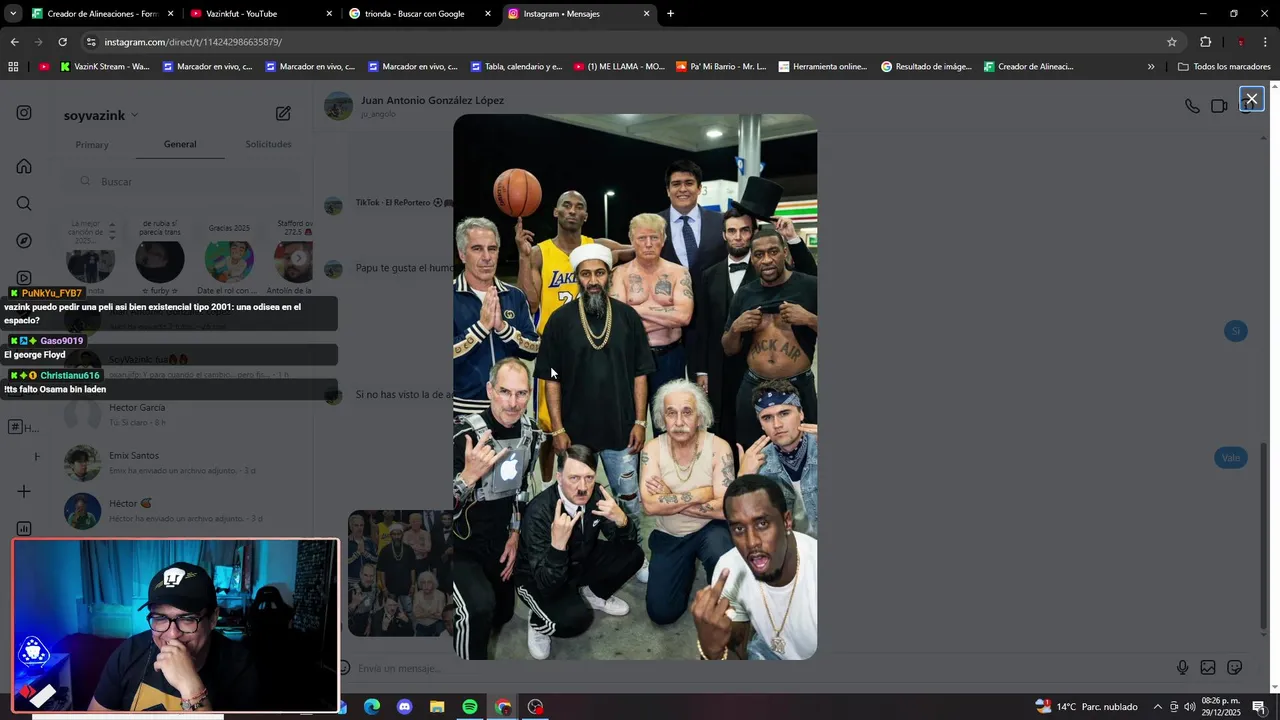Go back with browser back arrow
The width and height of the screenshot is (1280, 720).
click(14, 42)
